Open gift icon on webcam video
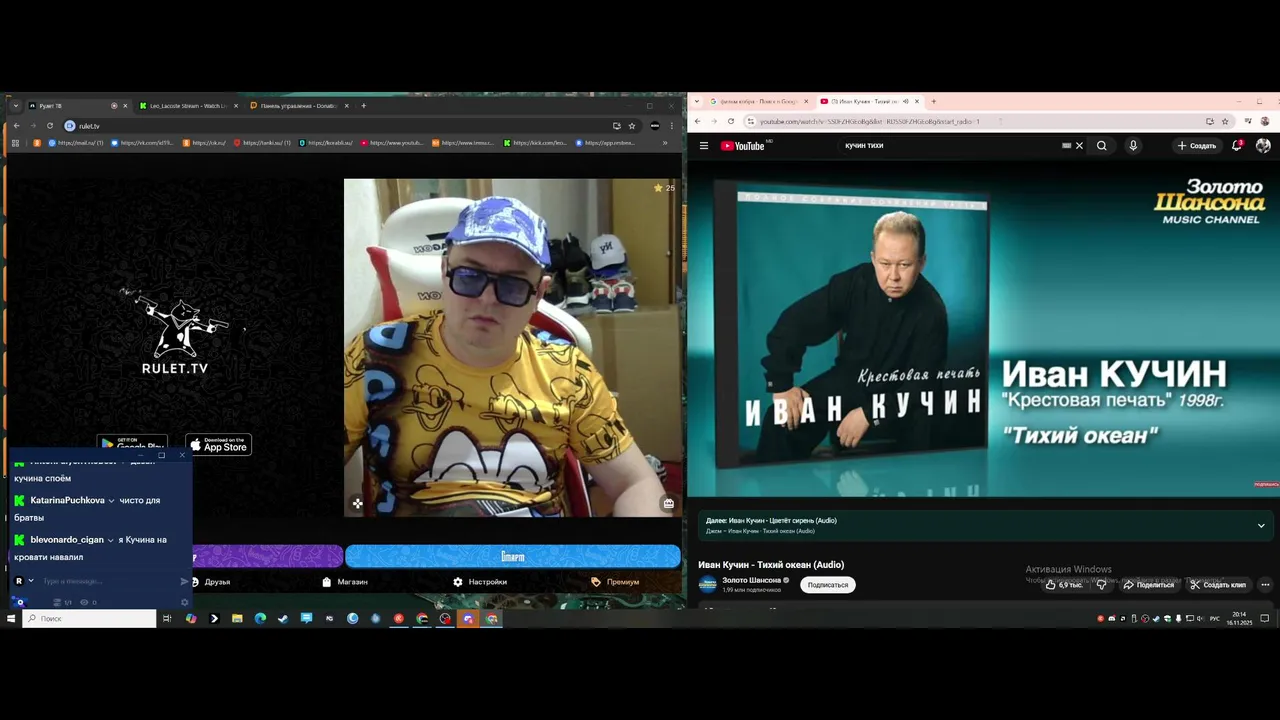 click(668, 504)
